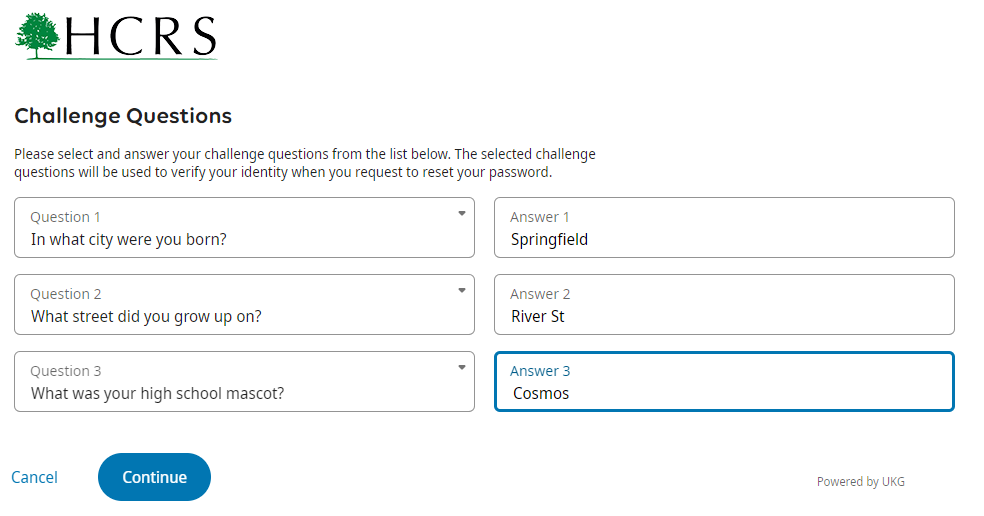This screenshot has height=516, width=984.
Task: Click the "Question 3" floating label
Action: [65, 371]
